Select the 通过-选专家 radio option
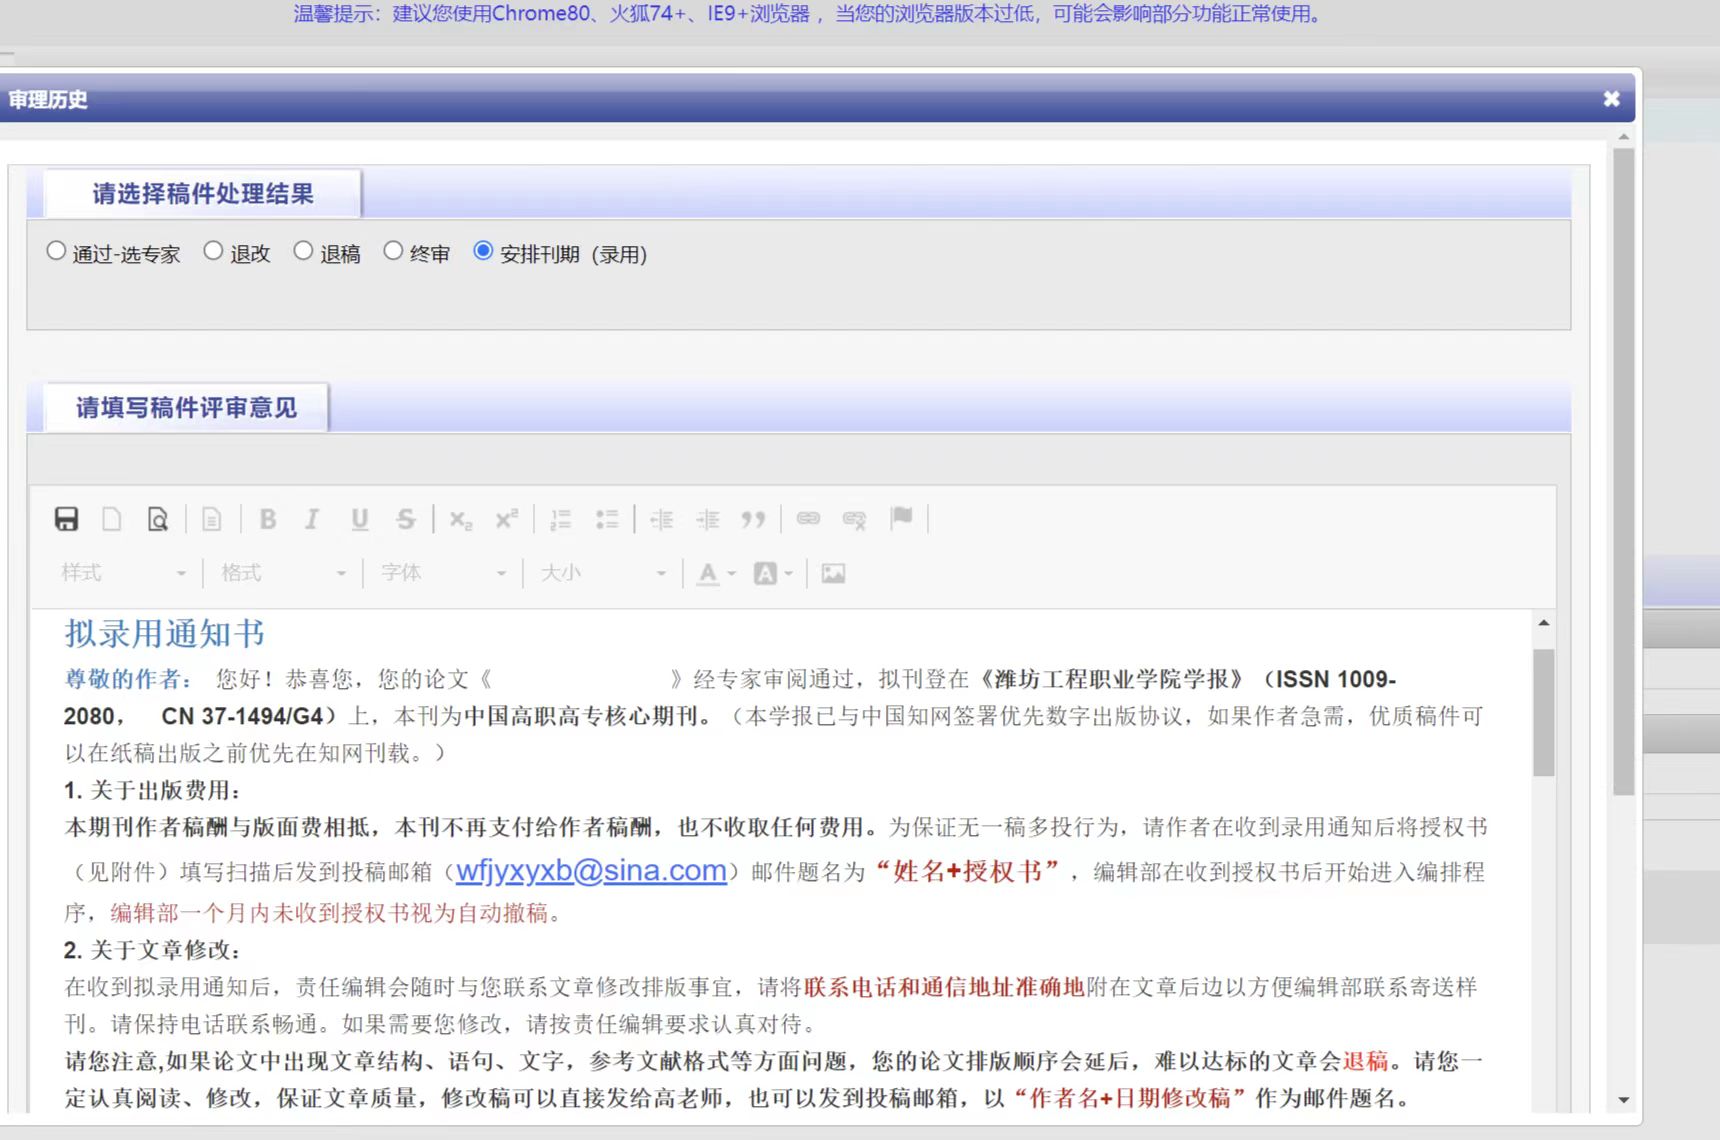The height and width of the screenshot is (1140, 1720). click(56, 251)
